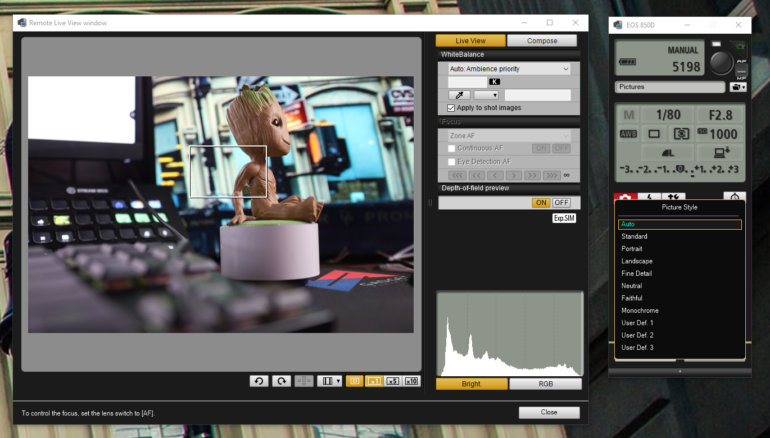Click the AWB white balance icon

(629, 134)
